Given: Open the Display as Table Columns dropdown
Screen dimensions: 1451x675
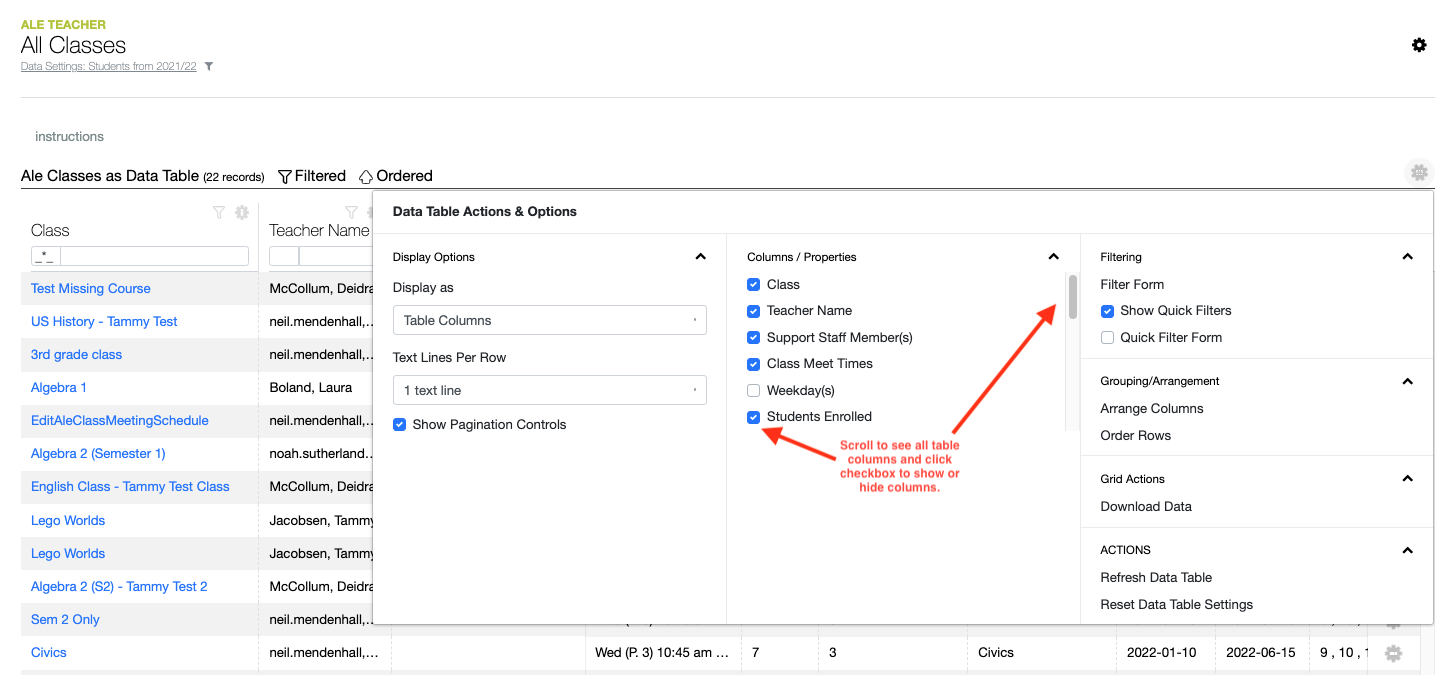Looking at the screenshot, I should pyautogui.click(x=549, y=321).
